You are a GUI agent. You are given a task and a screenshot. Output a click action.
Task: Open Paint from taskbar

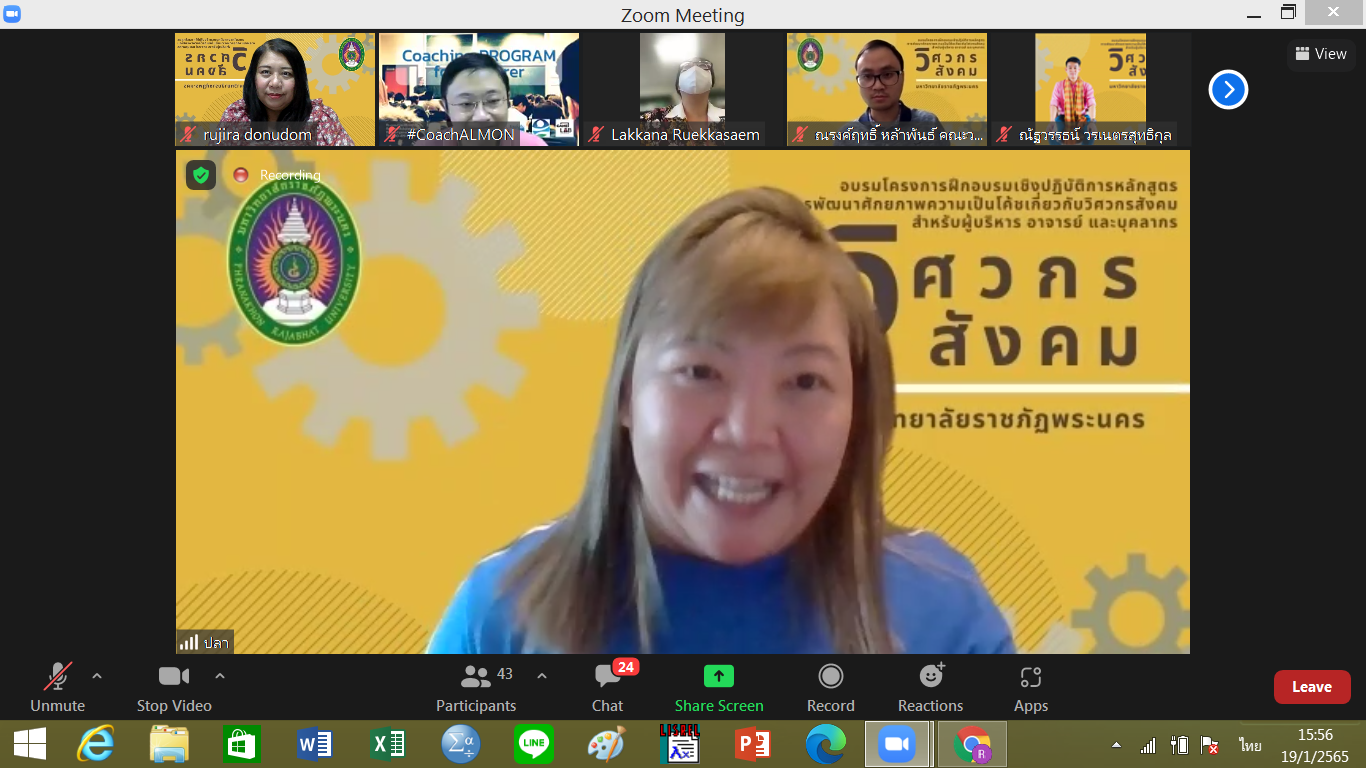606,744
